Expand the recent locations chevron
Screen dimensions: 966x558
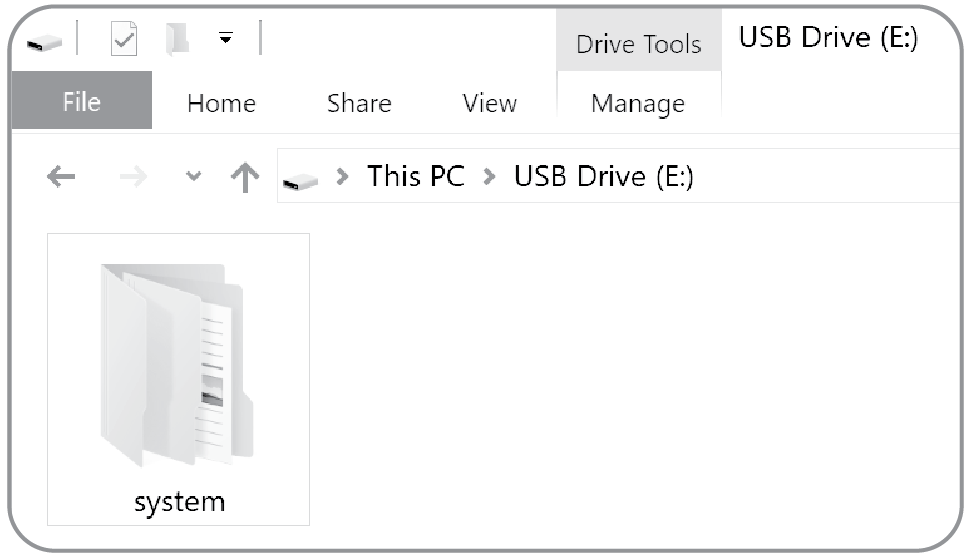(x=193, y=177)
